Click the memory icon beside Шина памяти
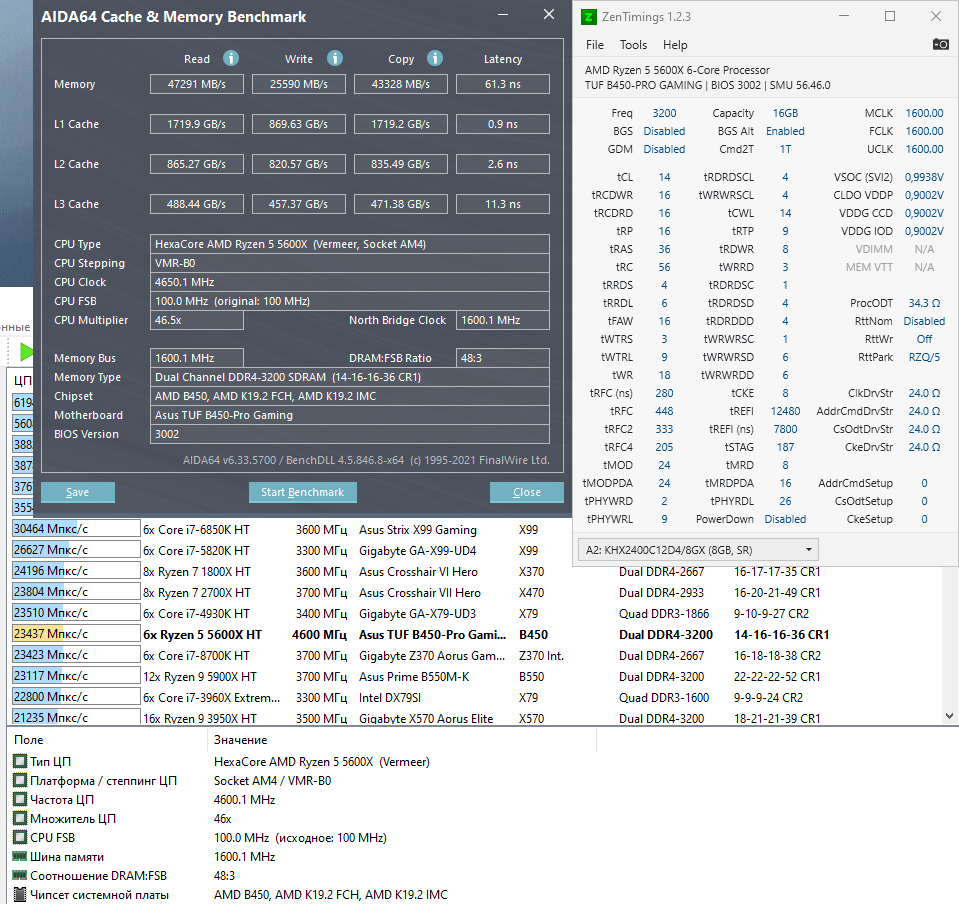959x904 pixels. [20, 856]
